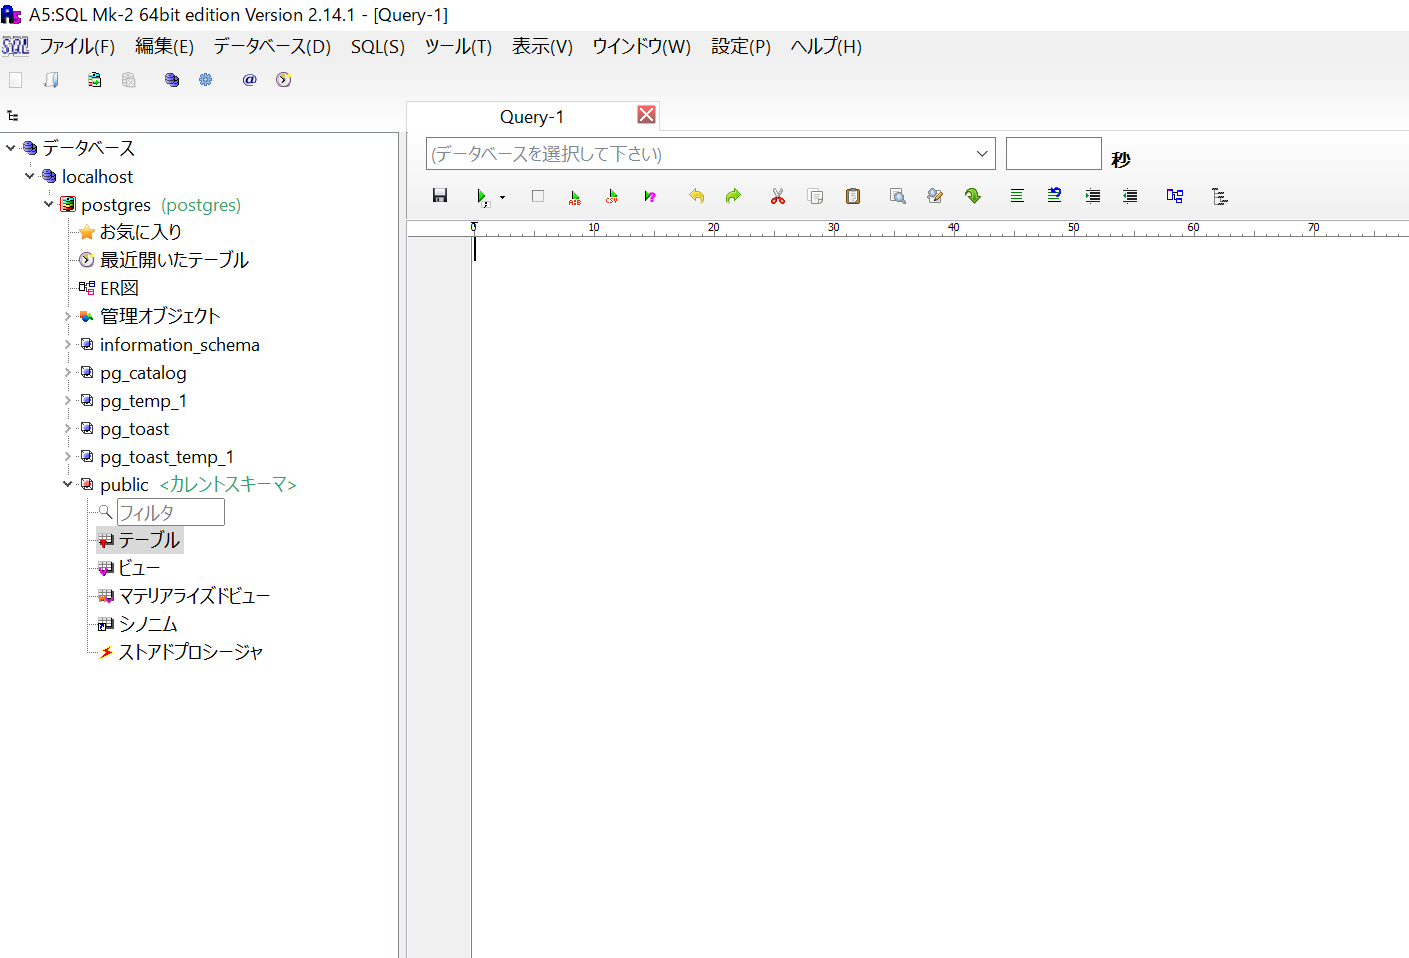Click the unindent icon in query toolbar
This screenshot has width=1409, height=958.
pos(1130,196)
